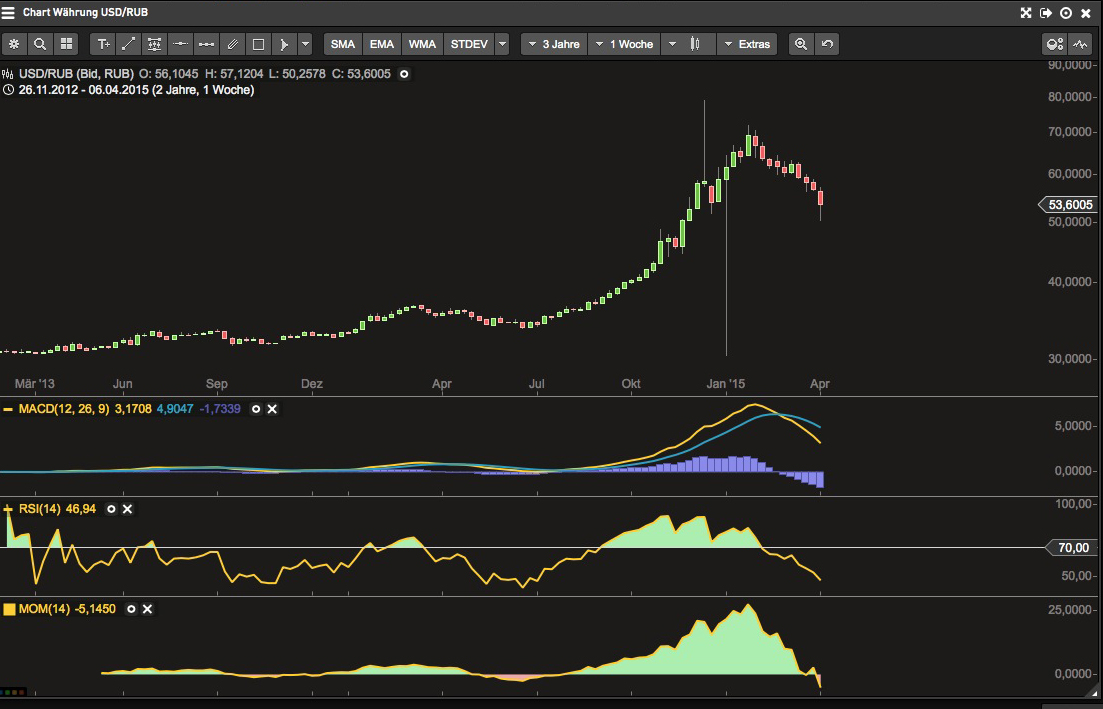This screenshot has width=1103, height=709.
Task: Undo zoom with the reset arrow
Action: [827, 44]
